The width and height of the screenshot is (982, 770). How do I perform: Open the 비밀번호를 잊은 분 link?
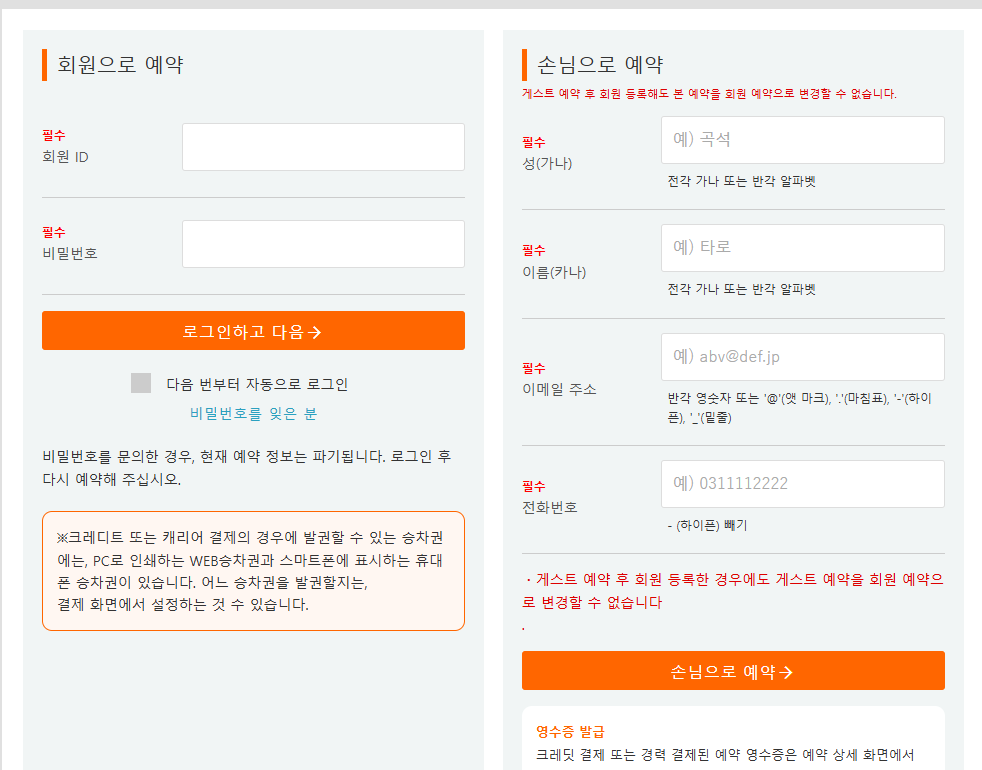click(253, 414)
